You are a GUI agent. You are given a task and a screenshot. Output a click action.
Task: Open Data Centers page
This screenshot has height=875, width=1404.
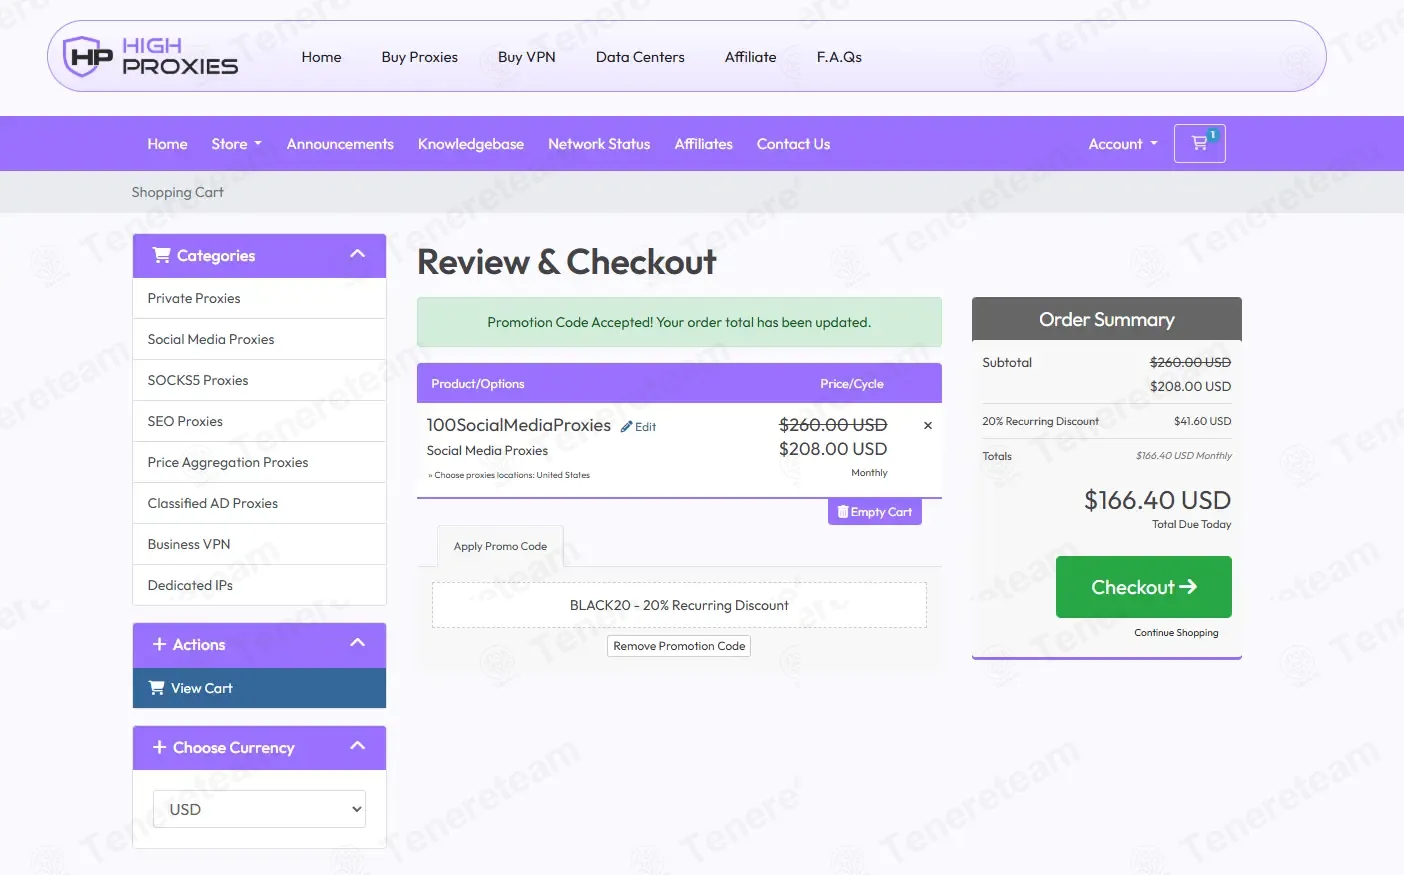click(640, 57)
